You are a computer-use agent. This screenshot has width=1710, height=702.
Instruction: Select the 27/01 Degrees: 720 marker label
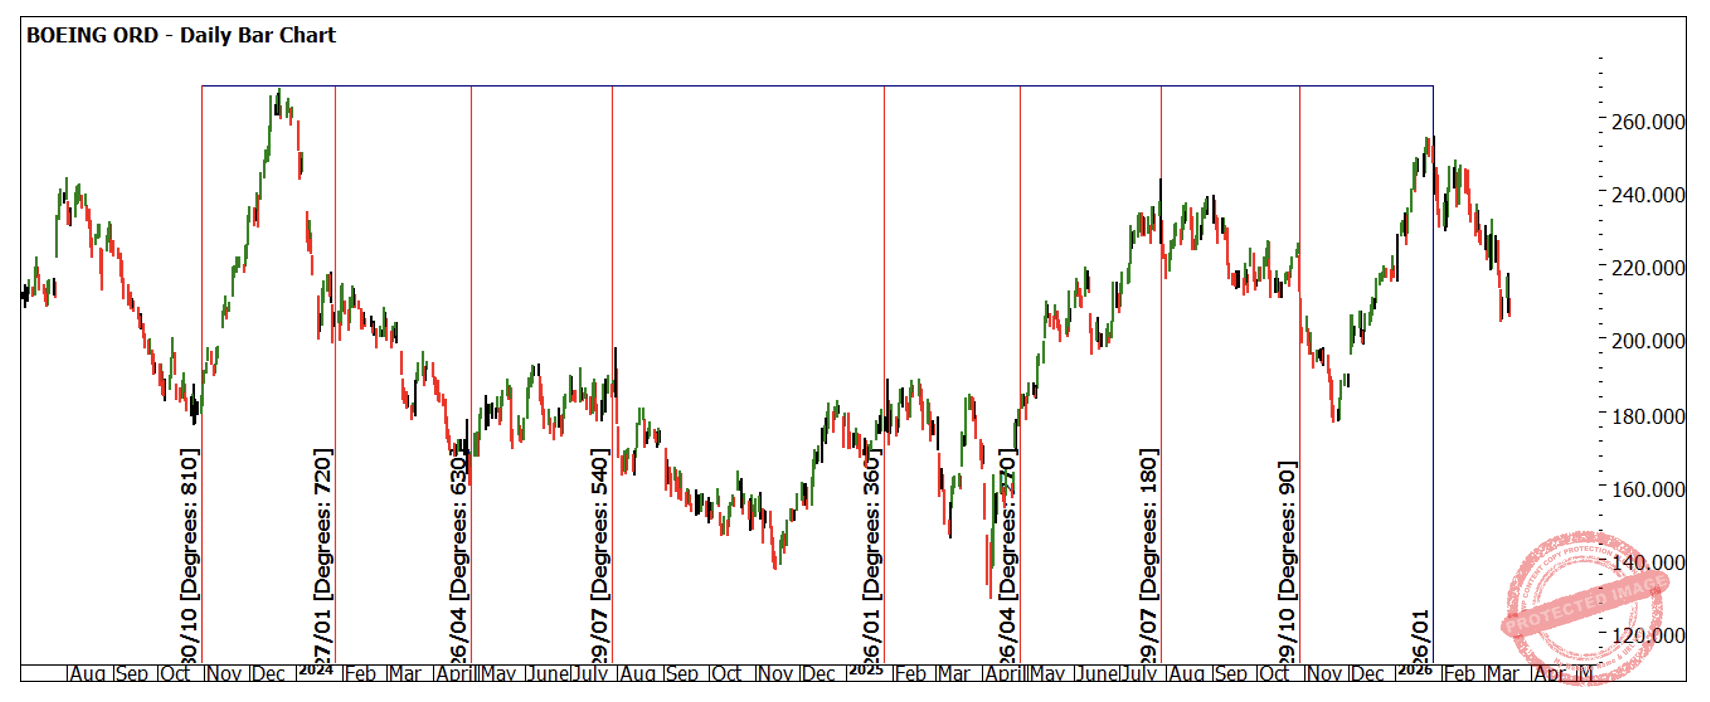click(323, 555)
